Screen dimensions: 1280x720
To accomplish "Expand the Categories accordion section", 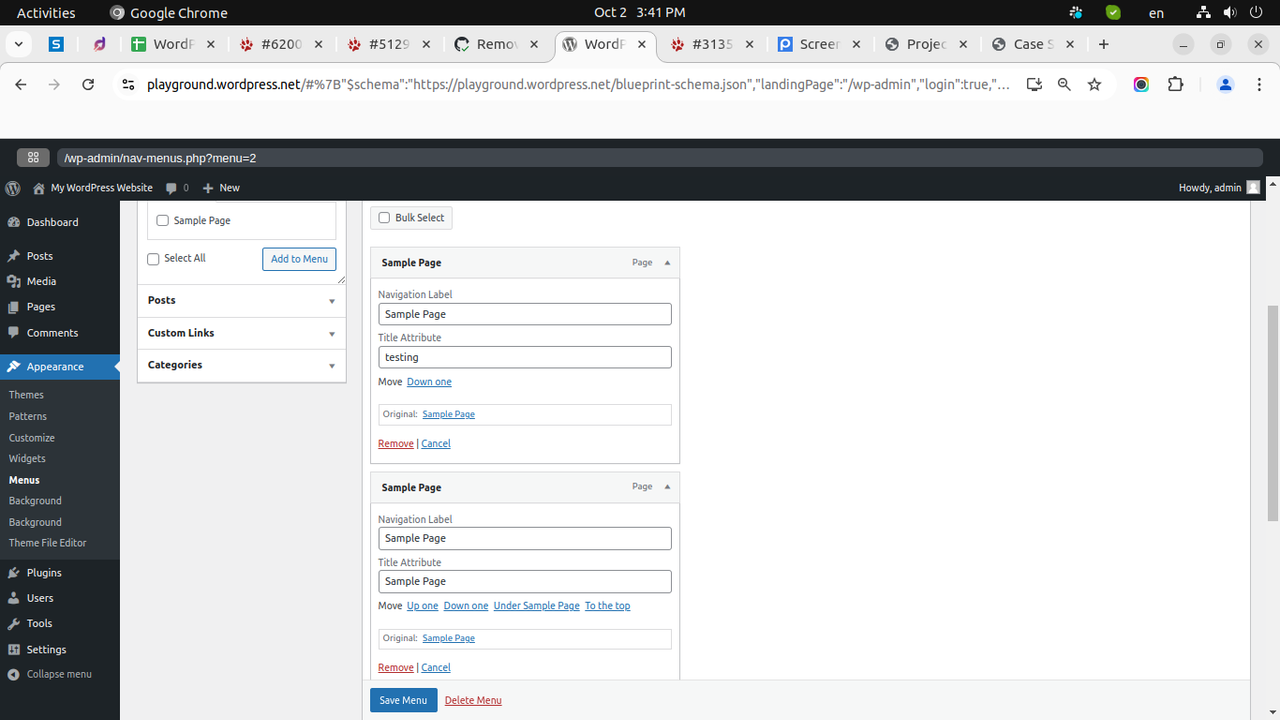I will [x=242, y=365].
